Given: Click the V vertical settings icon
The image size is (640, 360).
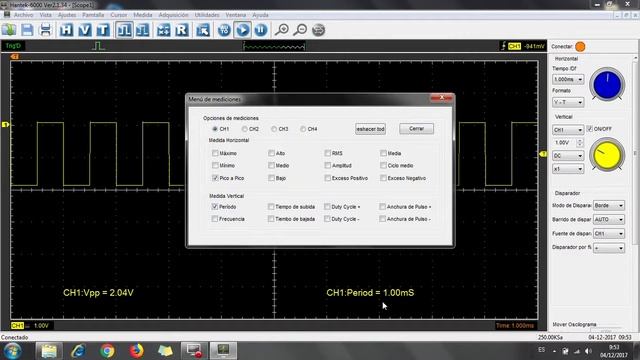Looking at the screenshot, I should [84, 30].
